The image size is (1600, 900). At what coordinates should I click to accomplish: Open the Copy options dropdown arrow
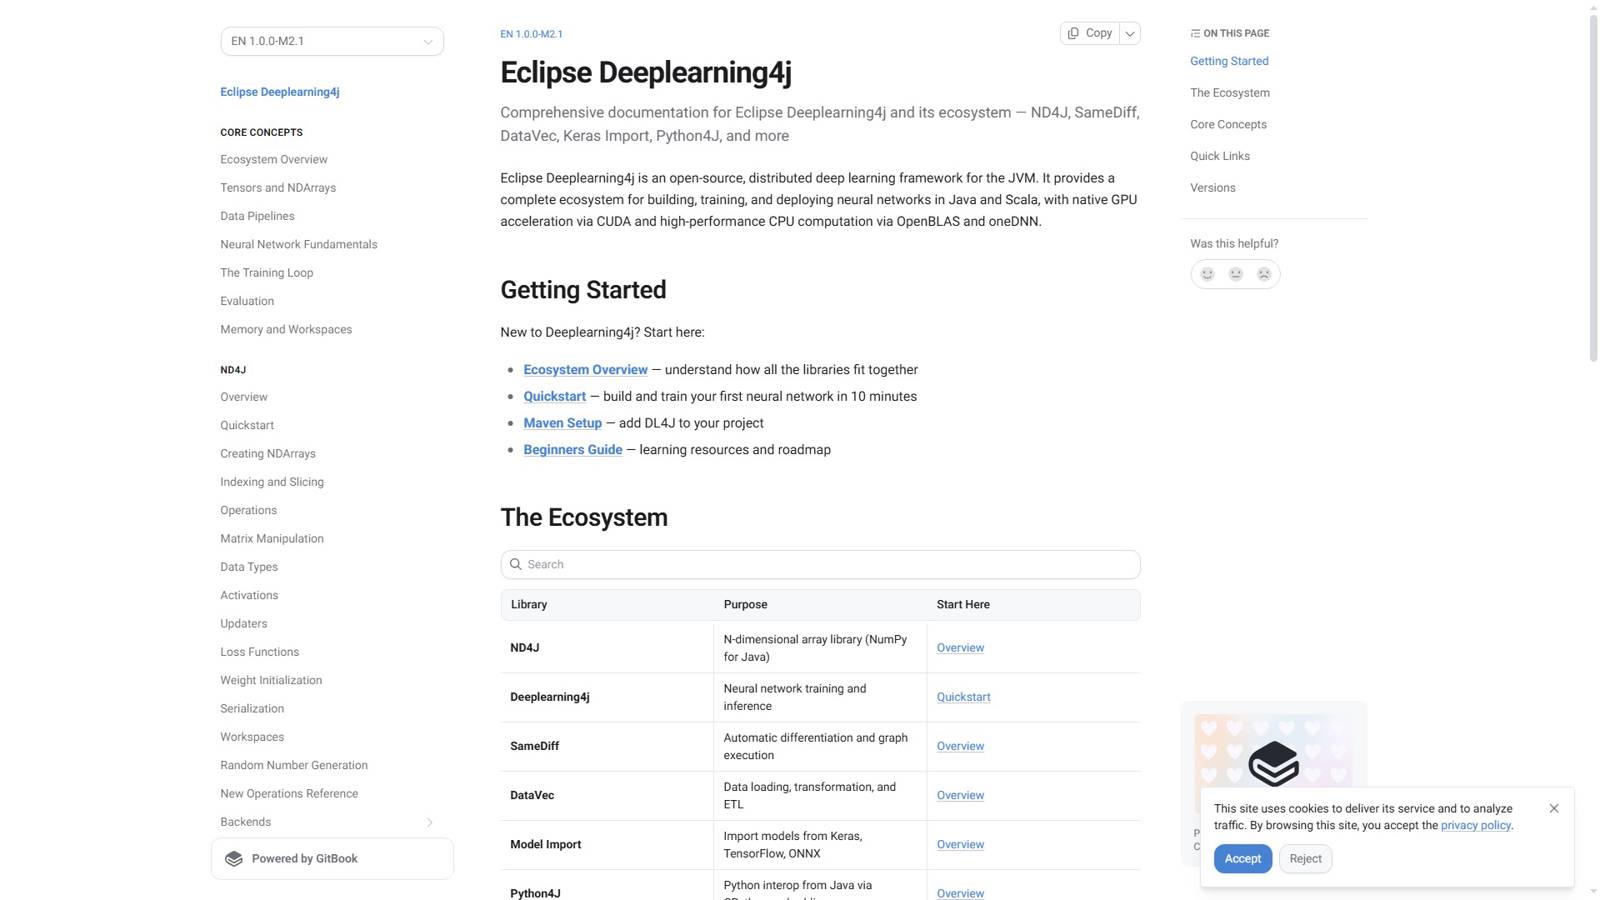(x=1130, y=33)
